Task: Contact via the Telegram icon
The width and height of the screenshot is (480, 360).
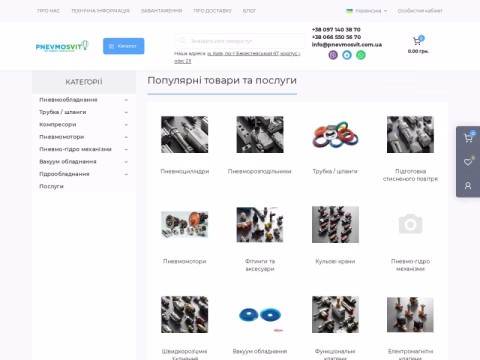Action: pyautogui.click(x=347, y=55)
